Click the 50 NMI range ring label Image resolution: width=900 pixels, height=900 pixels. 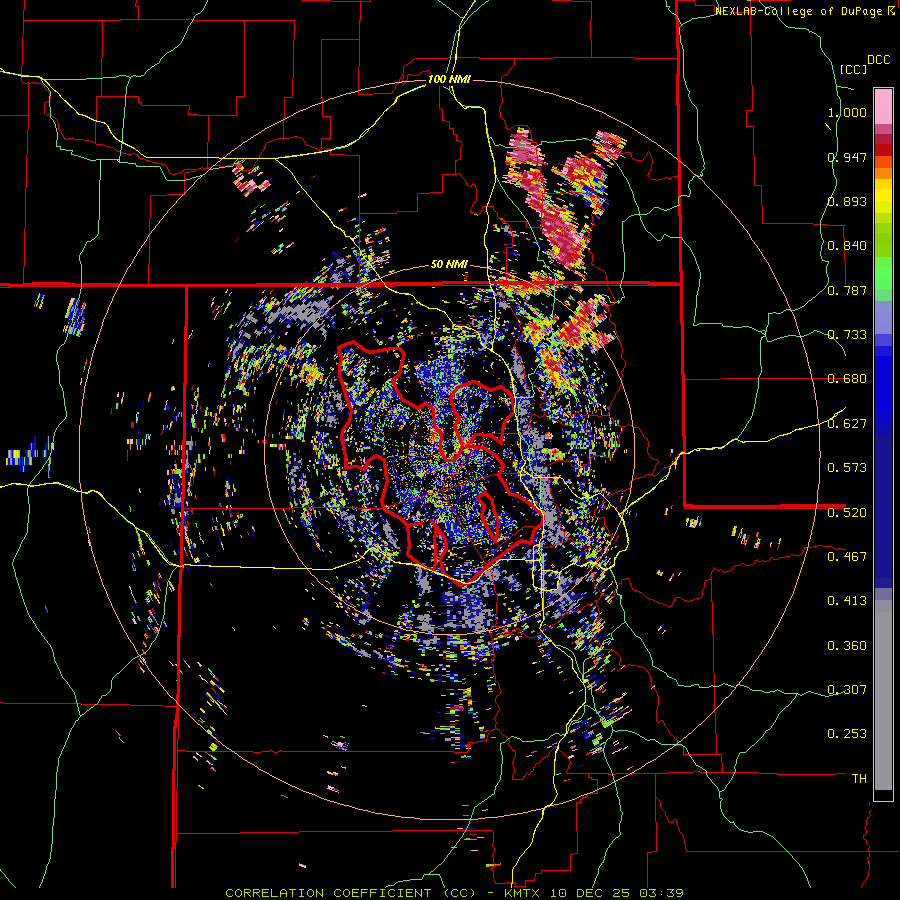pyautogui.click(x=449, y=265)
